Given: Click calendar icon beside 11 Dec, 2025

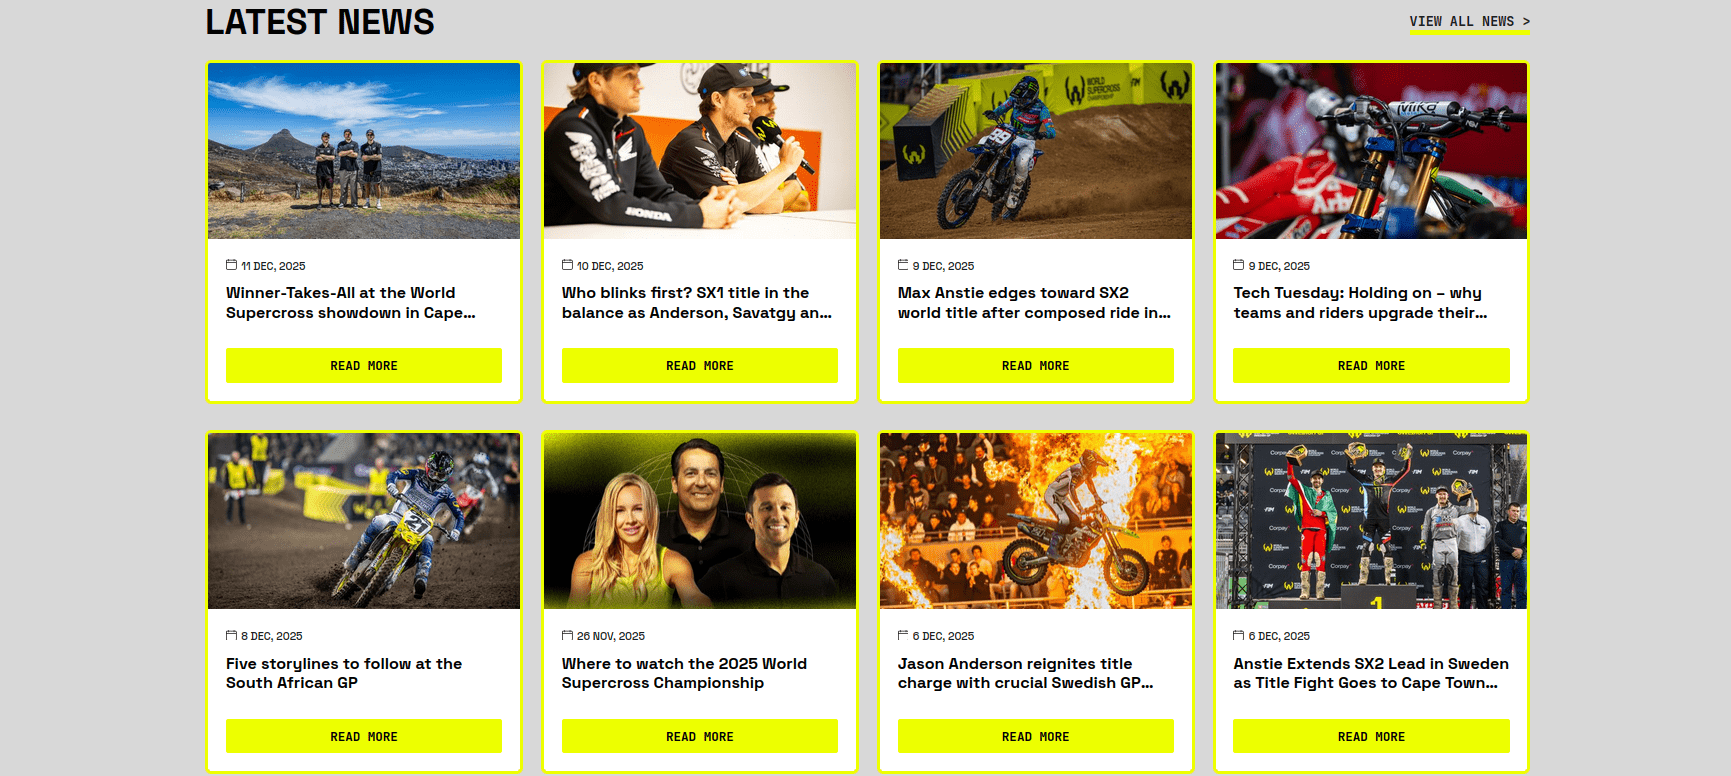Looking at the screenshot, I should tap(231, 265).
